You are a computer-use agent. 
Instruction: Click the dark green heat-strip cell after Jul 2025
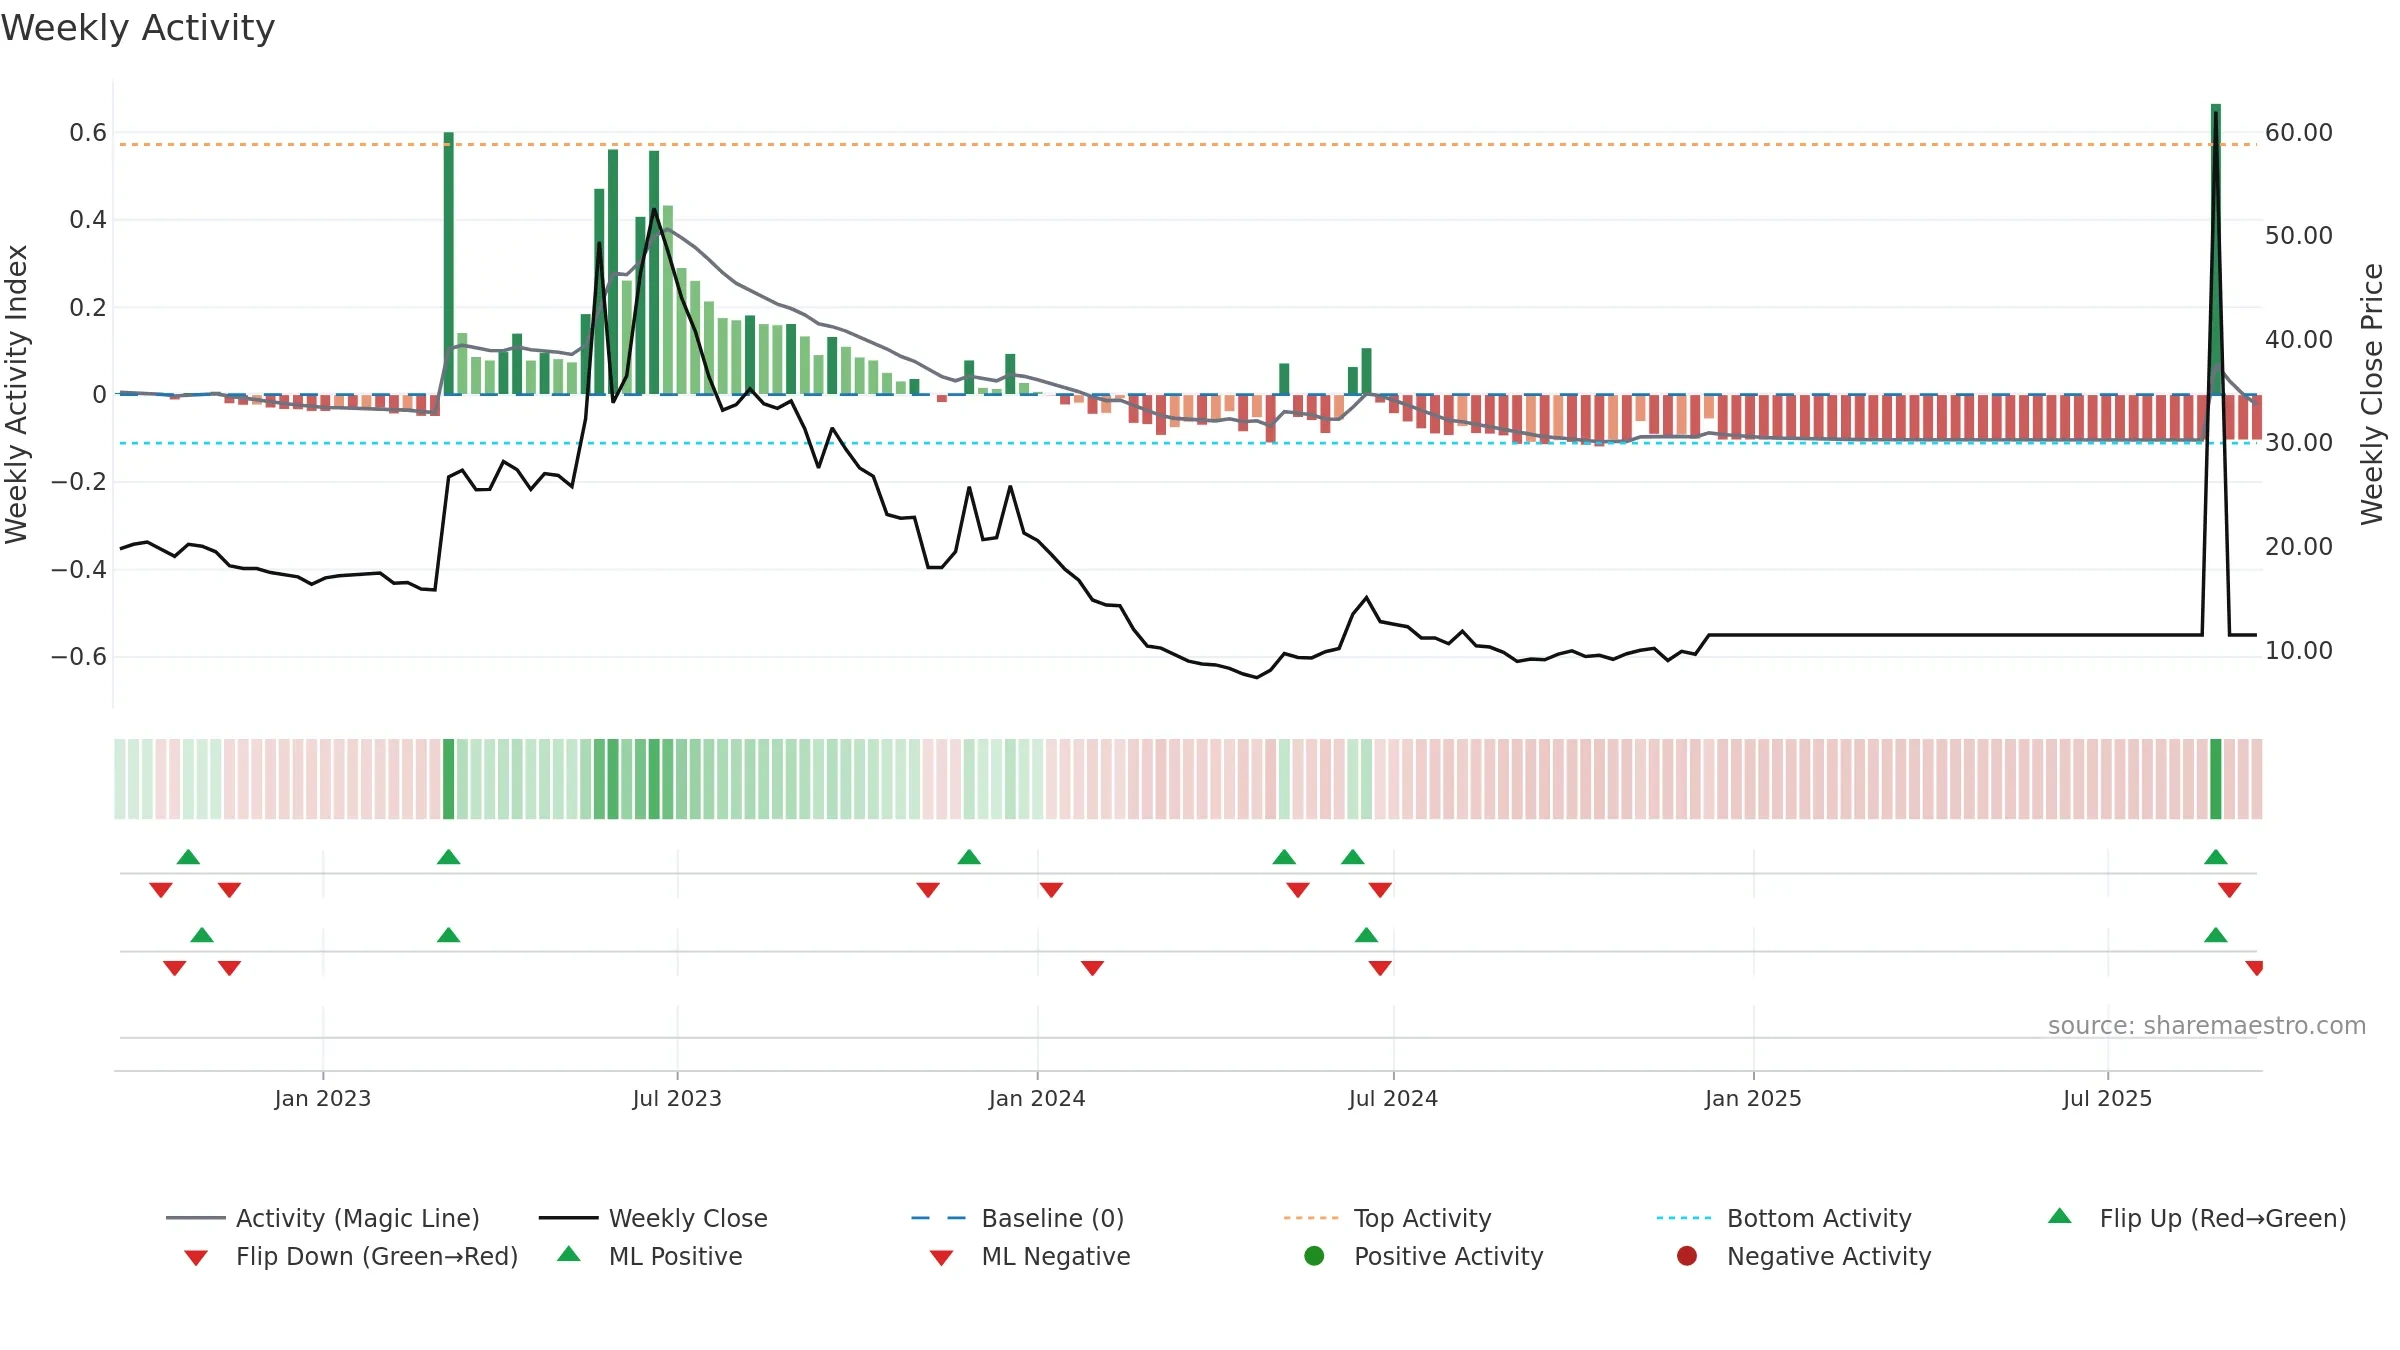tap(2216, 779)
